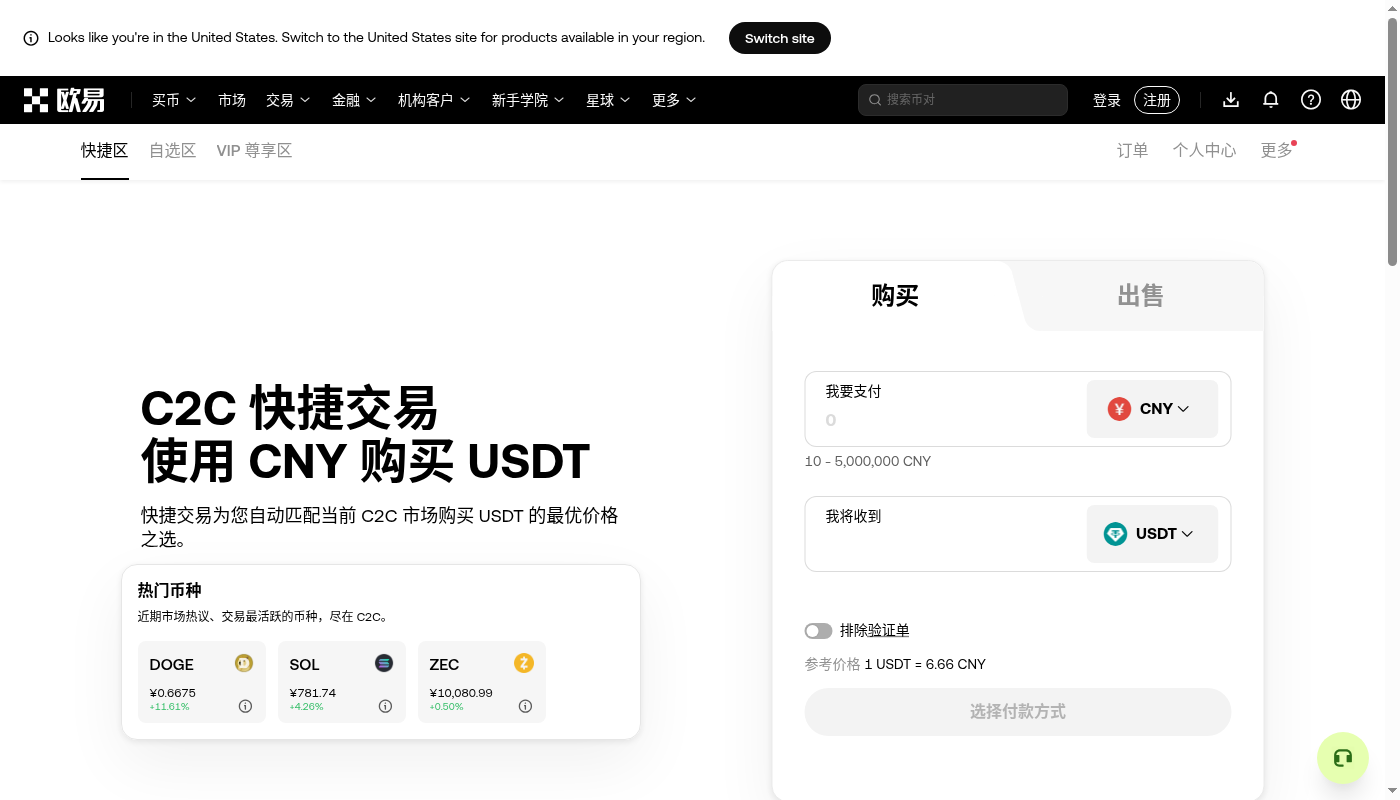Click the OKX logo in the header

coord(64,100)
